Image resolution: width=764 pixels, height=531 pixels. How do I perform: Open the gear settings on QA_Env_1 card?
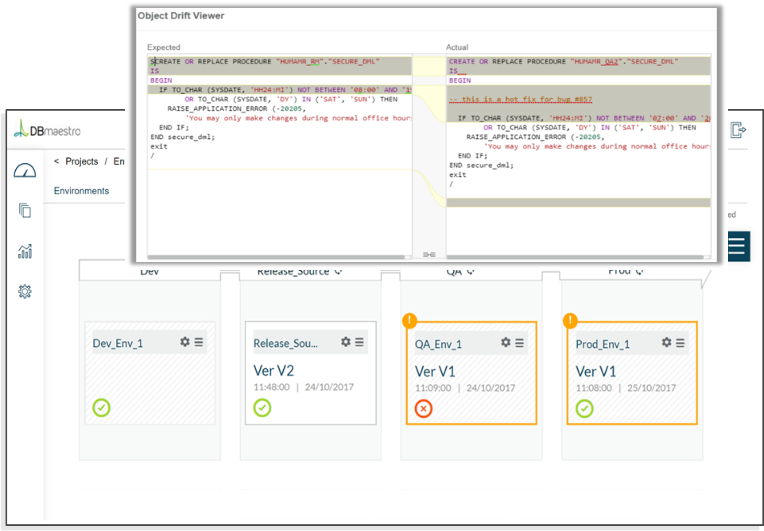505,342
